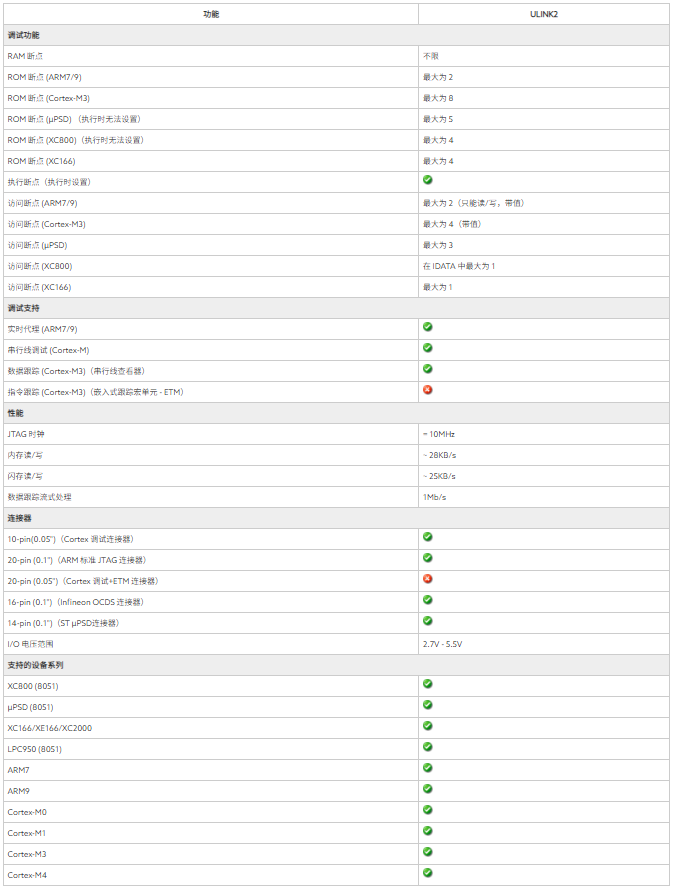Click the 性能 section header

click(x=15, y=413)
